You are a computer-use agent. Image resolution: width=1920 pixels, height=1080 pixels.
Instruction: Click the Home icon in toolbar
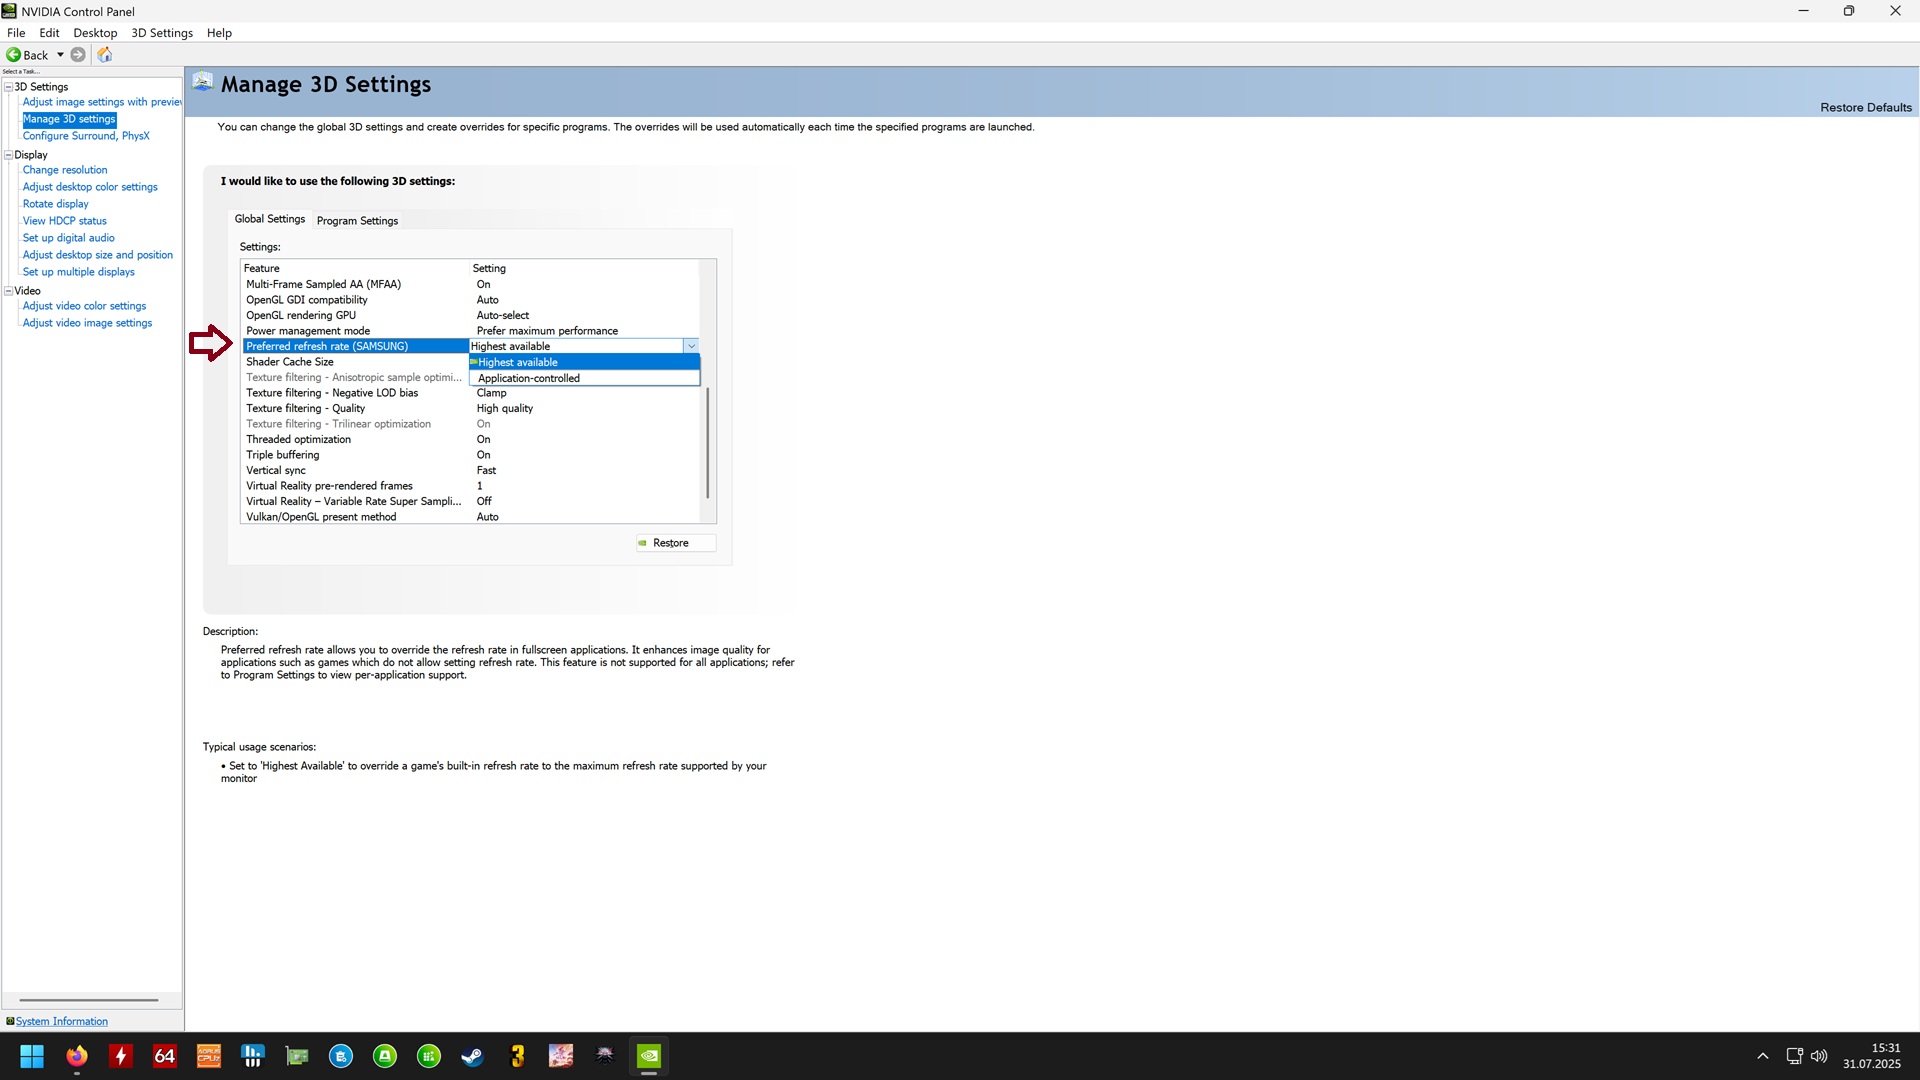coord(105,55)
